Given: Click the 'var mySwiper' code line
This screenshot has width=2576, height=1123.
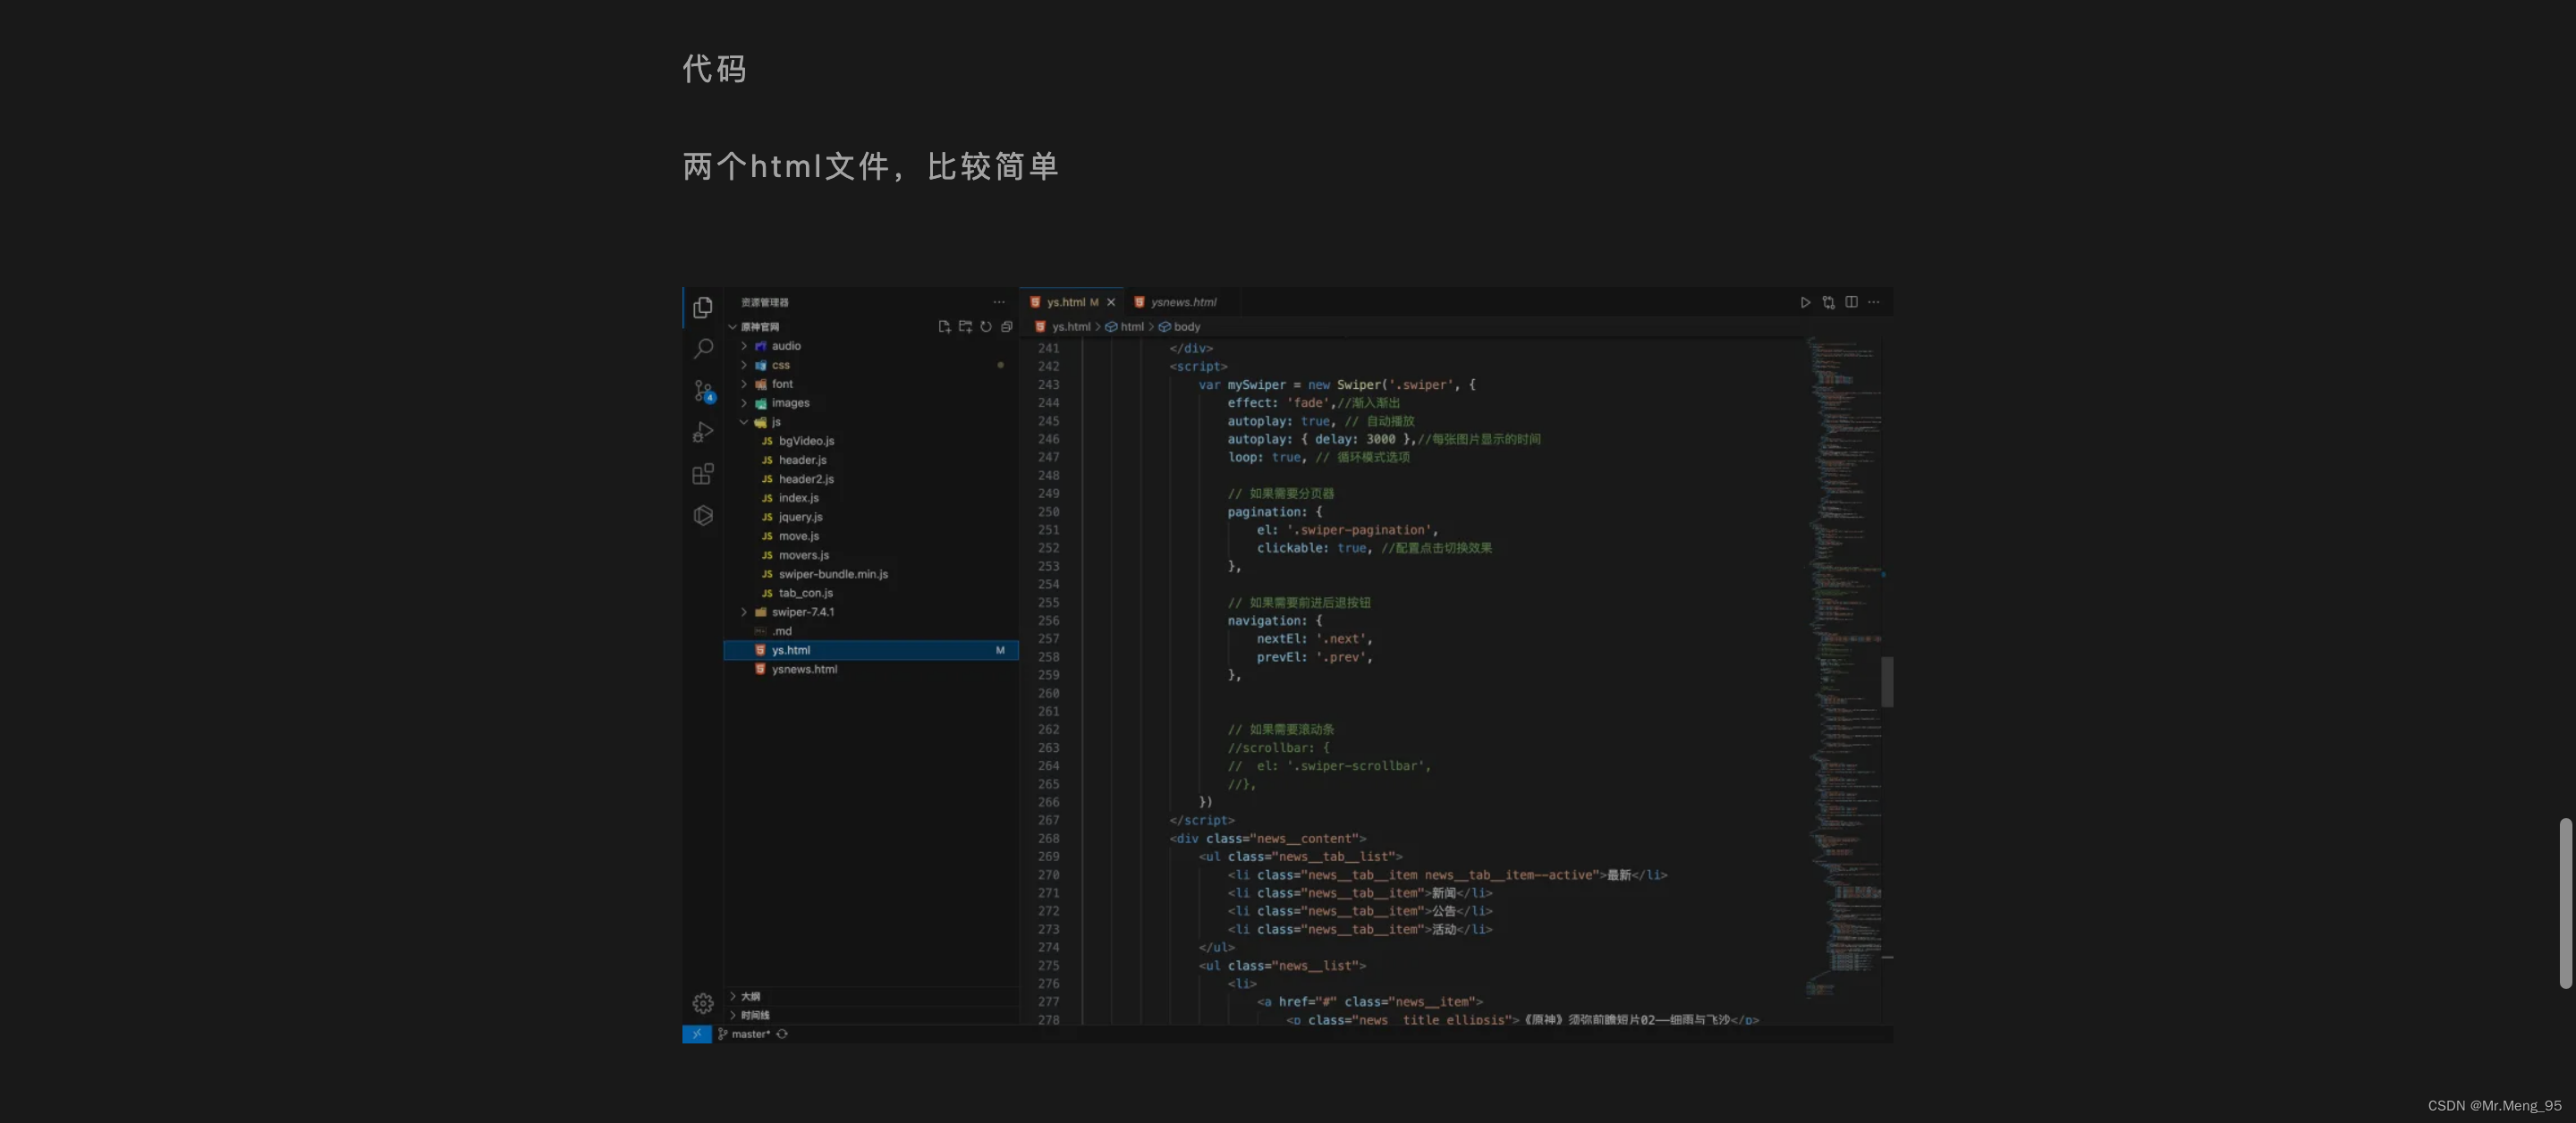Looking at the screenshot, I should tap(1337, 385).
